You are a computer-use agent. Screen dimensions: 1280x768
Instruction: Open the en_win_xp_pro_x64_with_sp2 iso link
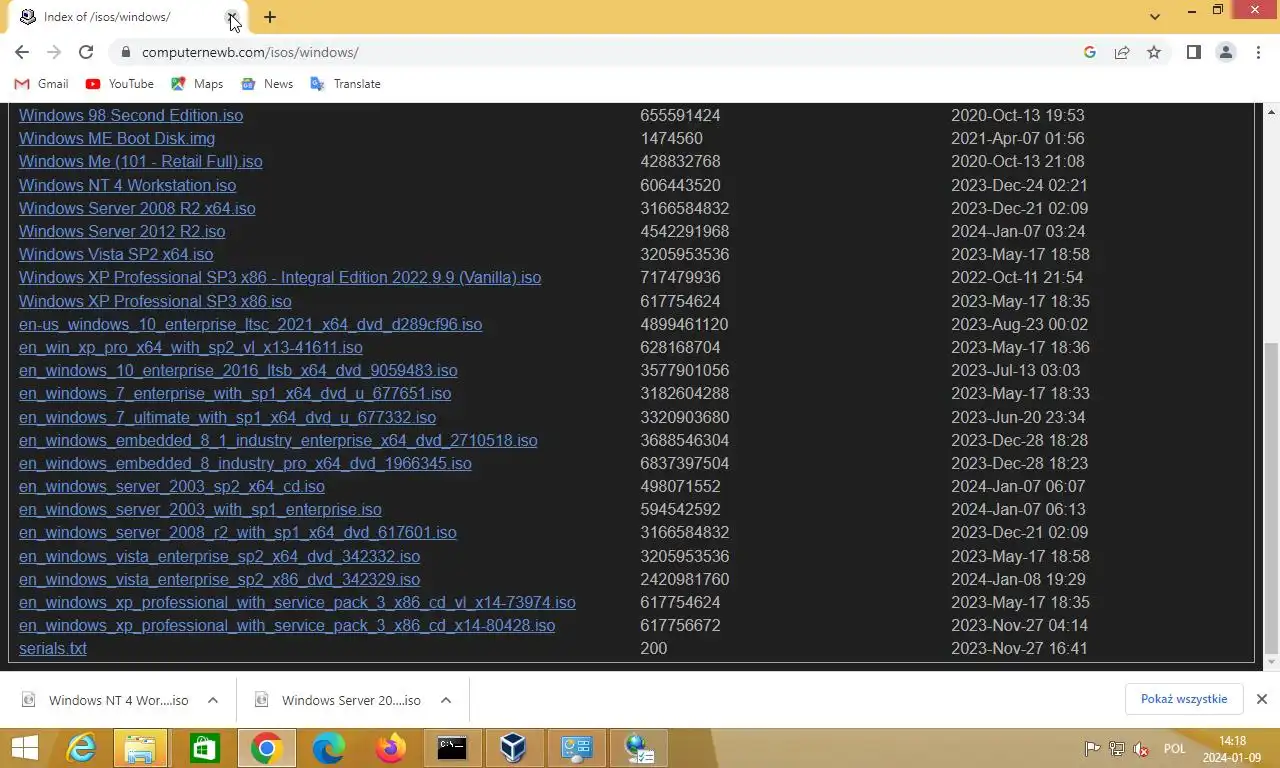pos(191,347)
